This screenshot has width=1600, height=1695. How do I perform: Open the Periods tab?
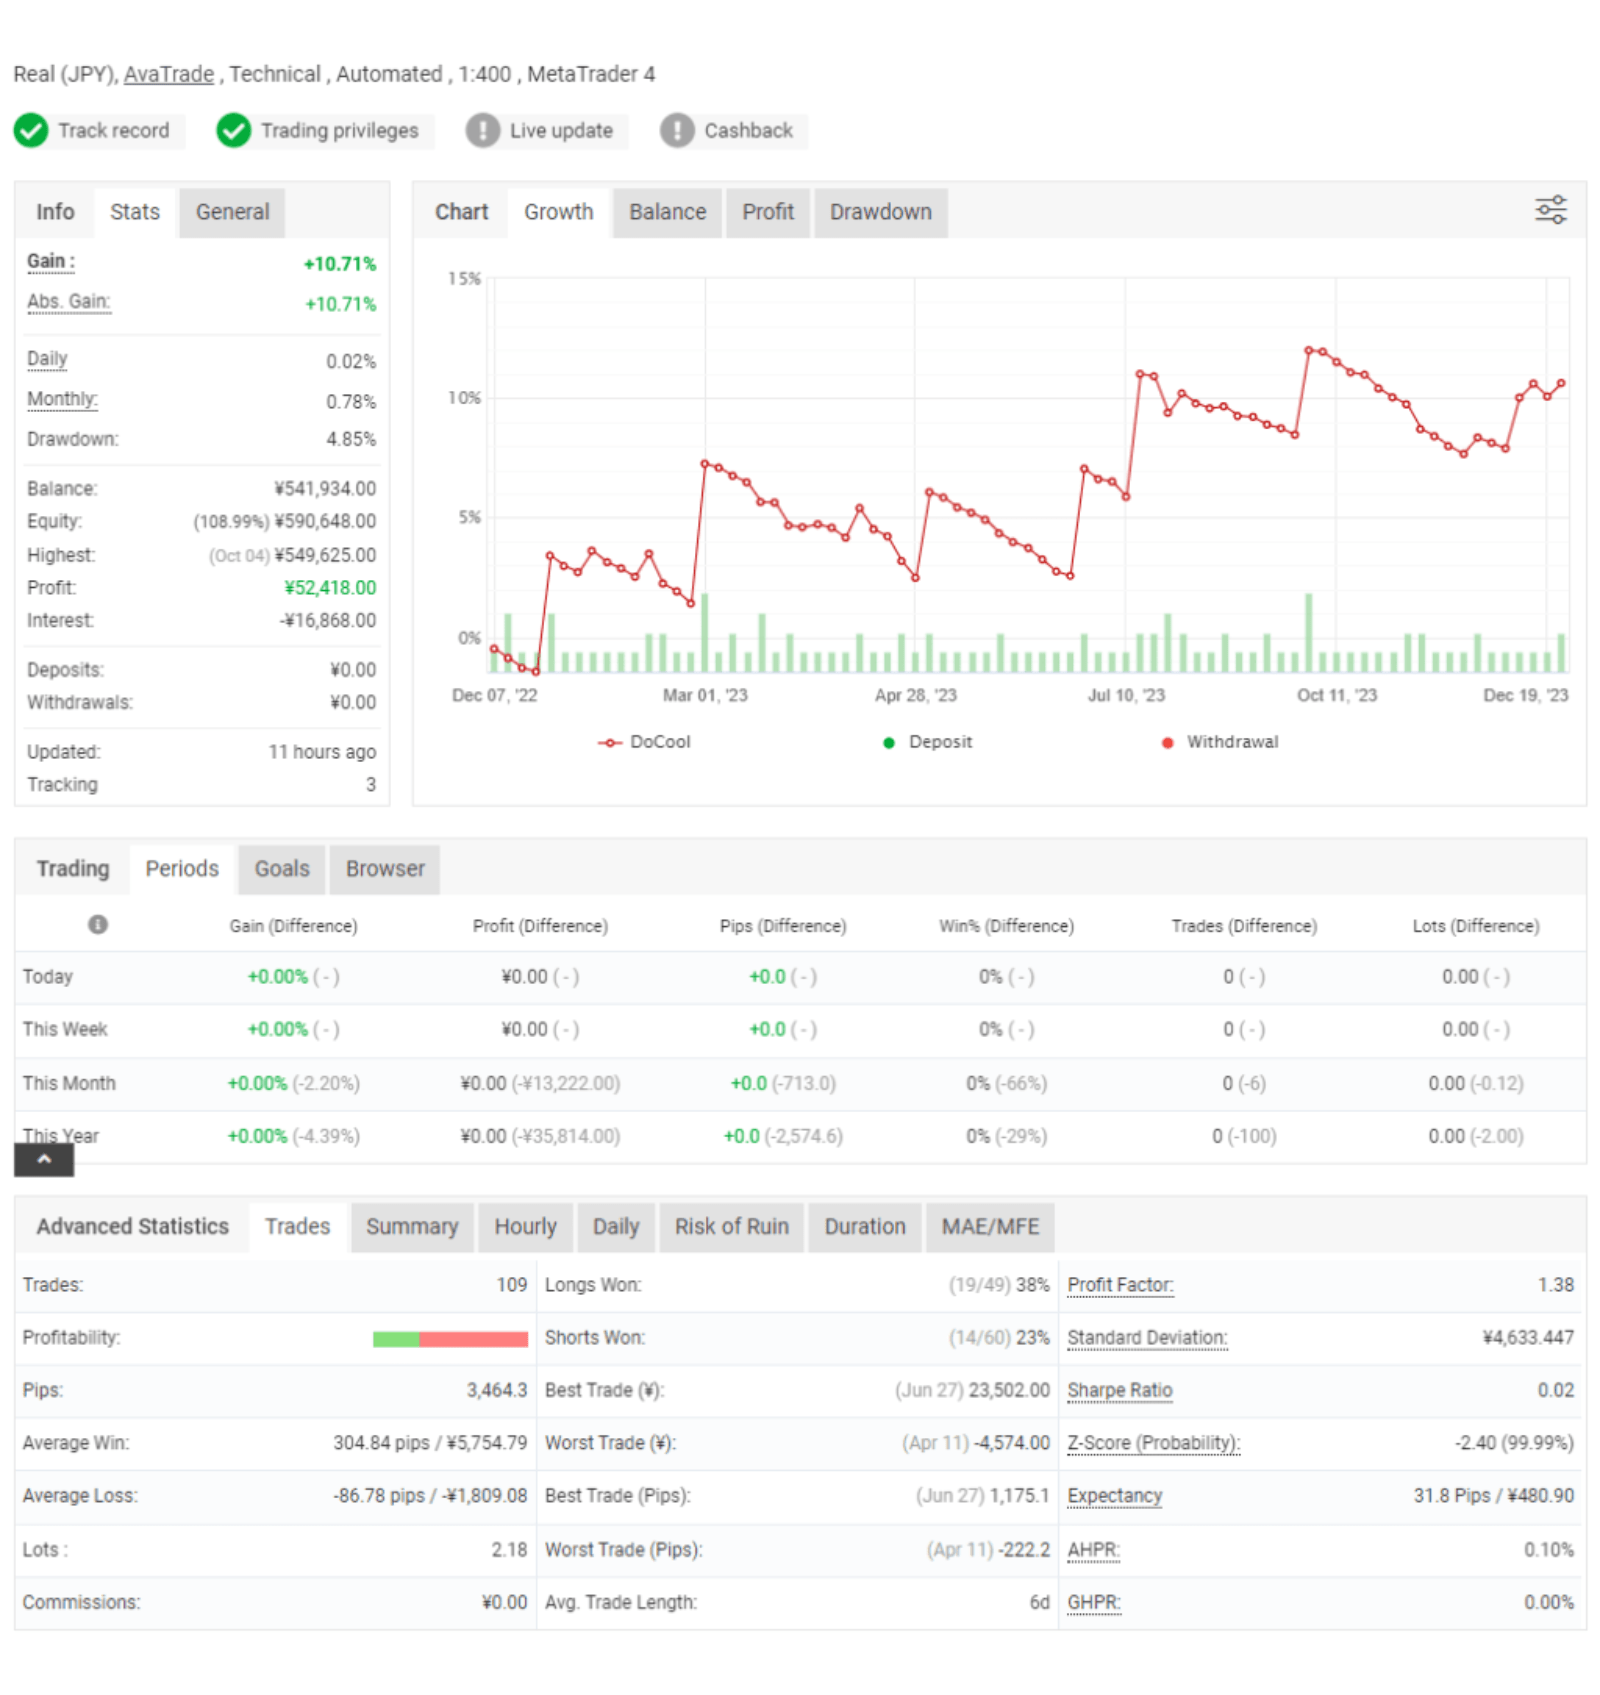click(182, 868)
